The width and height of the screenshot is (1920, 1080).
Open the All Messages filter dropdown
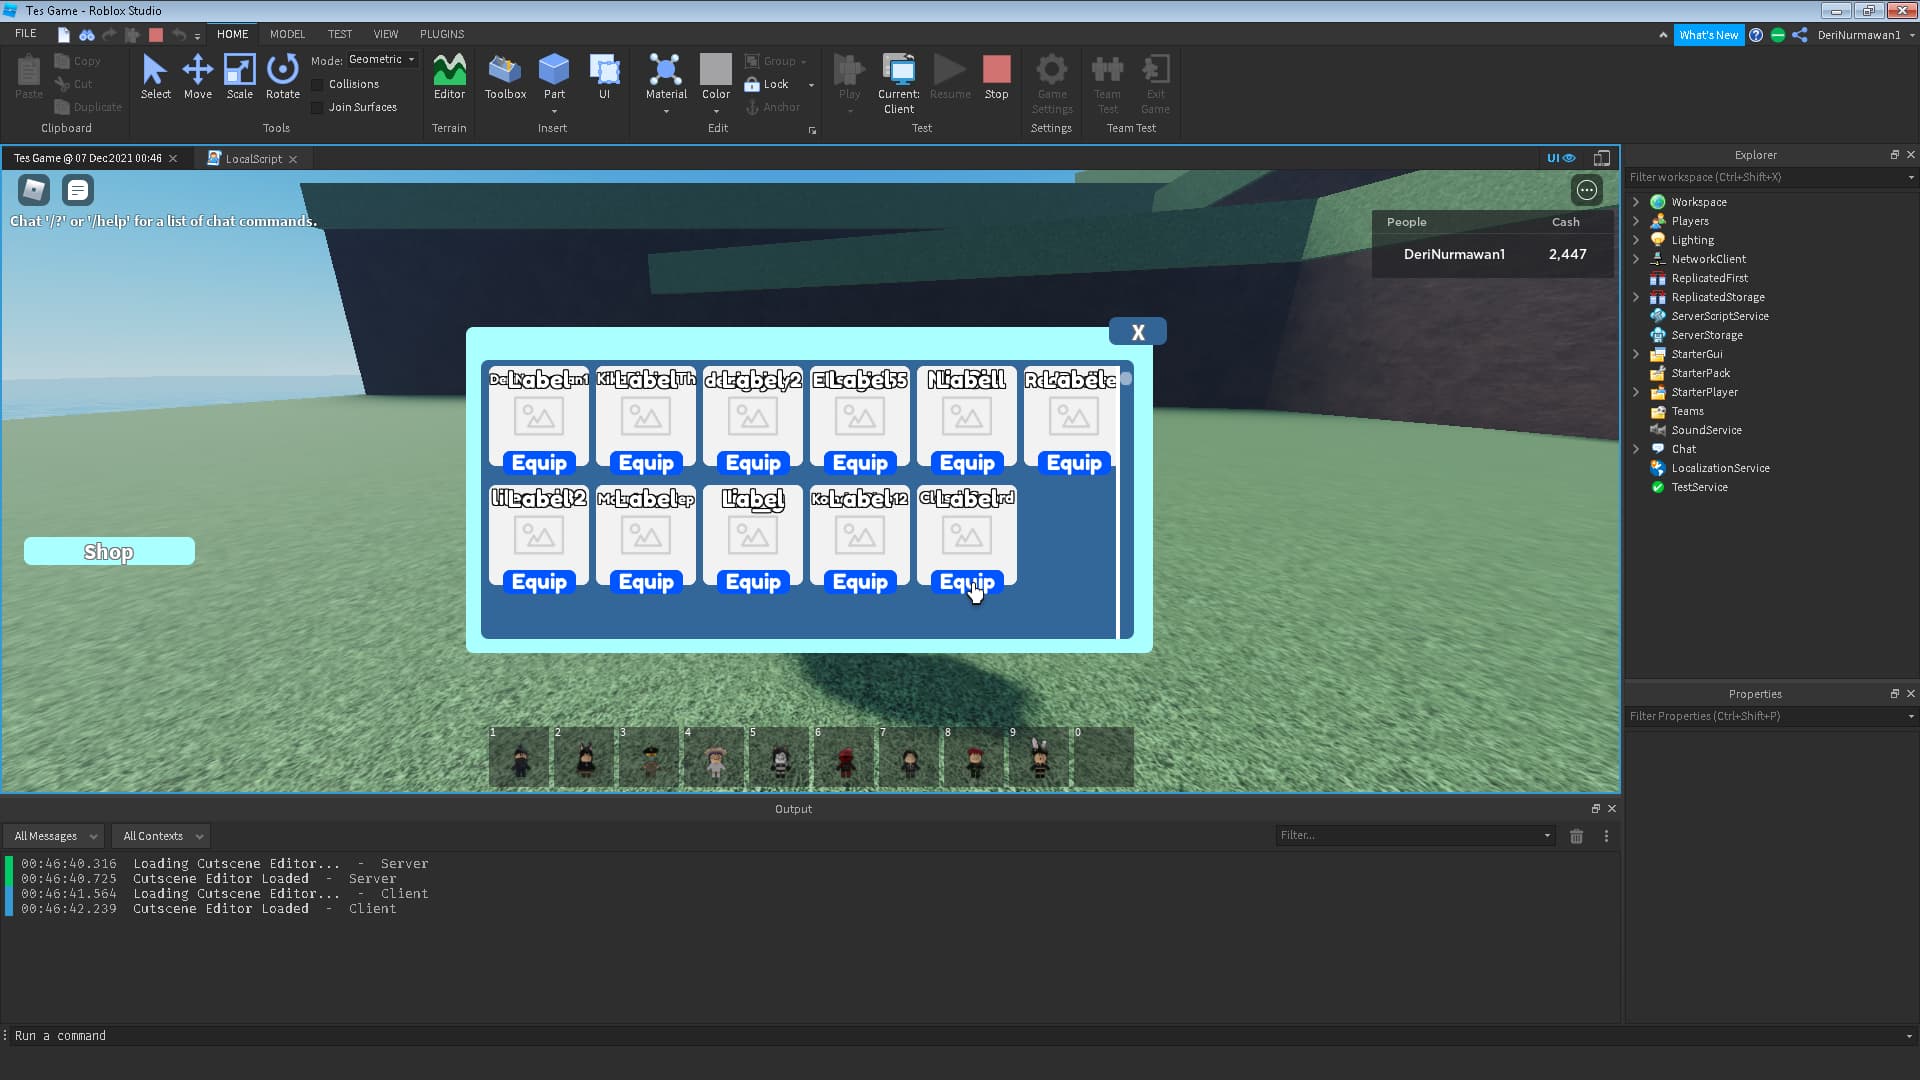pos(52,835)
